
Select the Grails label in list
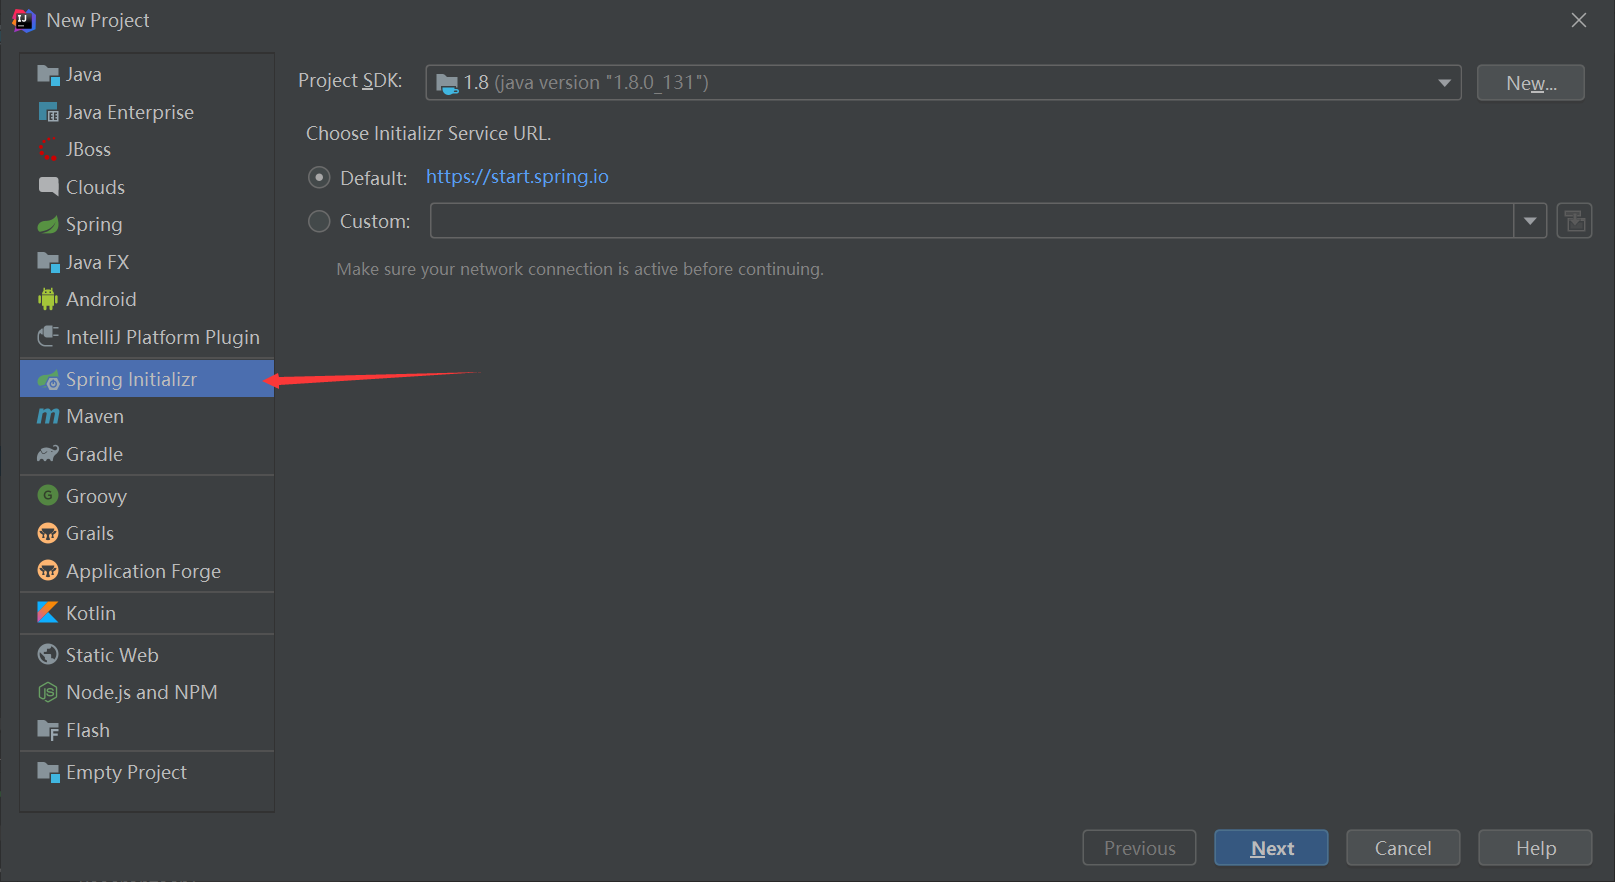pyautogui.click(x=90, y=533)
